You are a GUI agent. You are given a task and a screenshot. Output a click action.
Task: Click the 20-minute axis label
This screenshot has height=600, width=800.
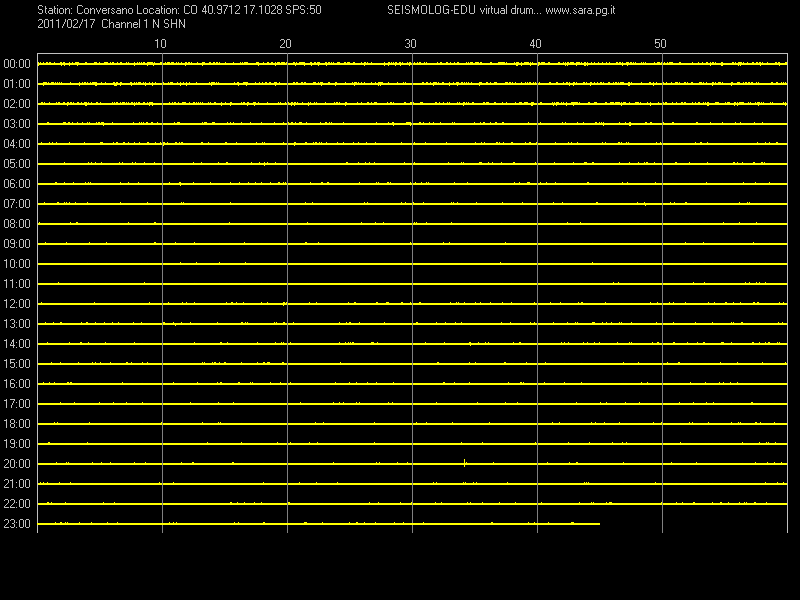(x=285, y=44)
